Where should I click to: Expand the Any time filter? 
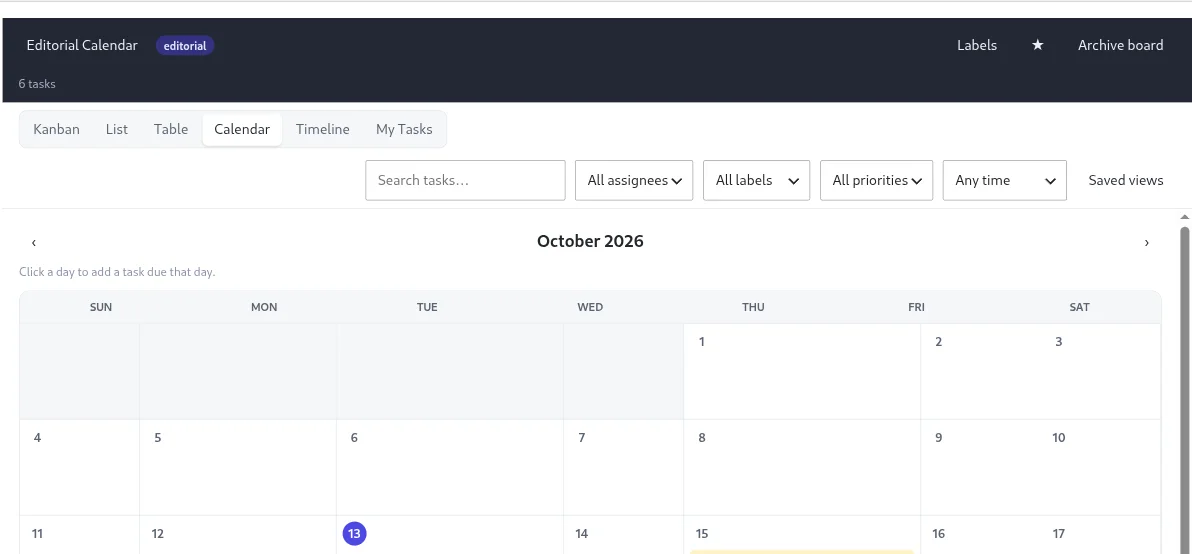pyautogui.click(x=1004, y=180)
